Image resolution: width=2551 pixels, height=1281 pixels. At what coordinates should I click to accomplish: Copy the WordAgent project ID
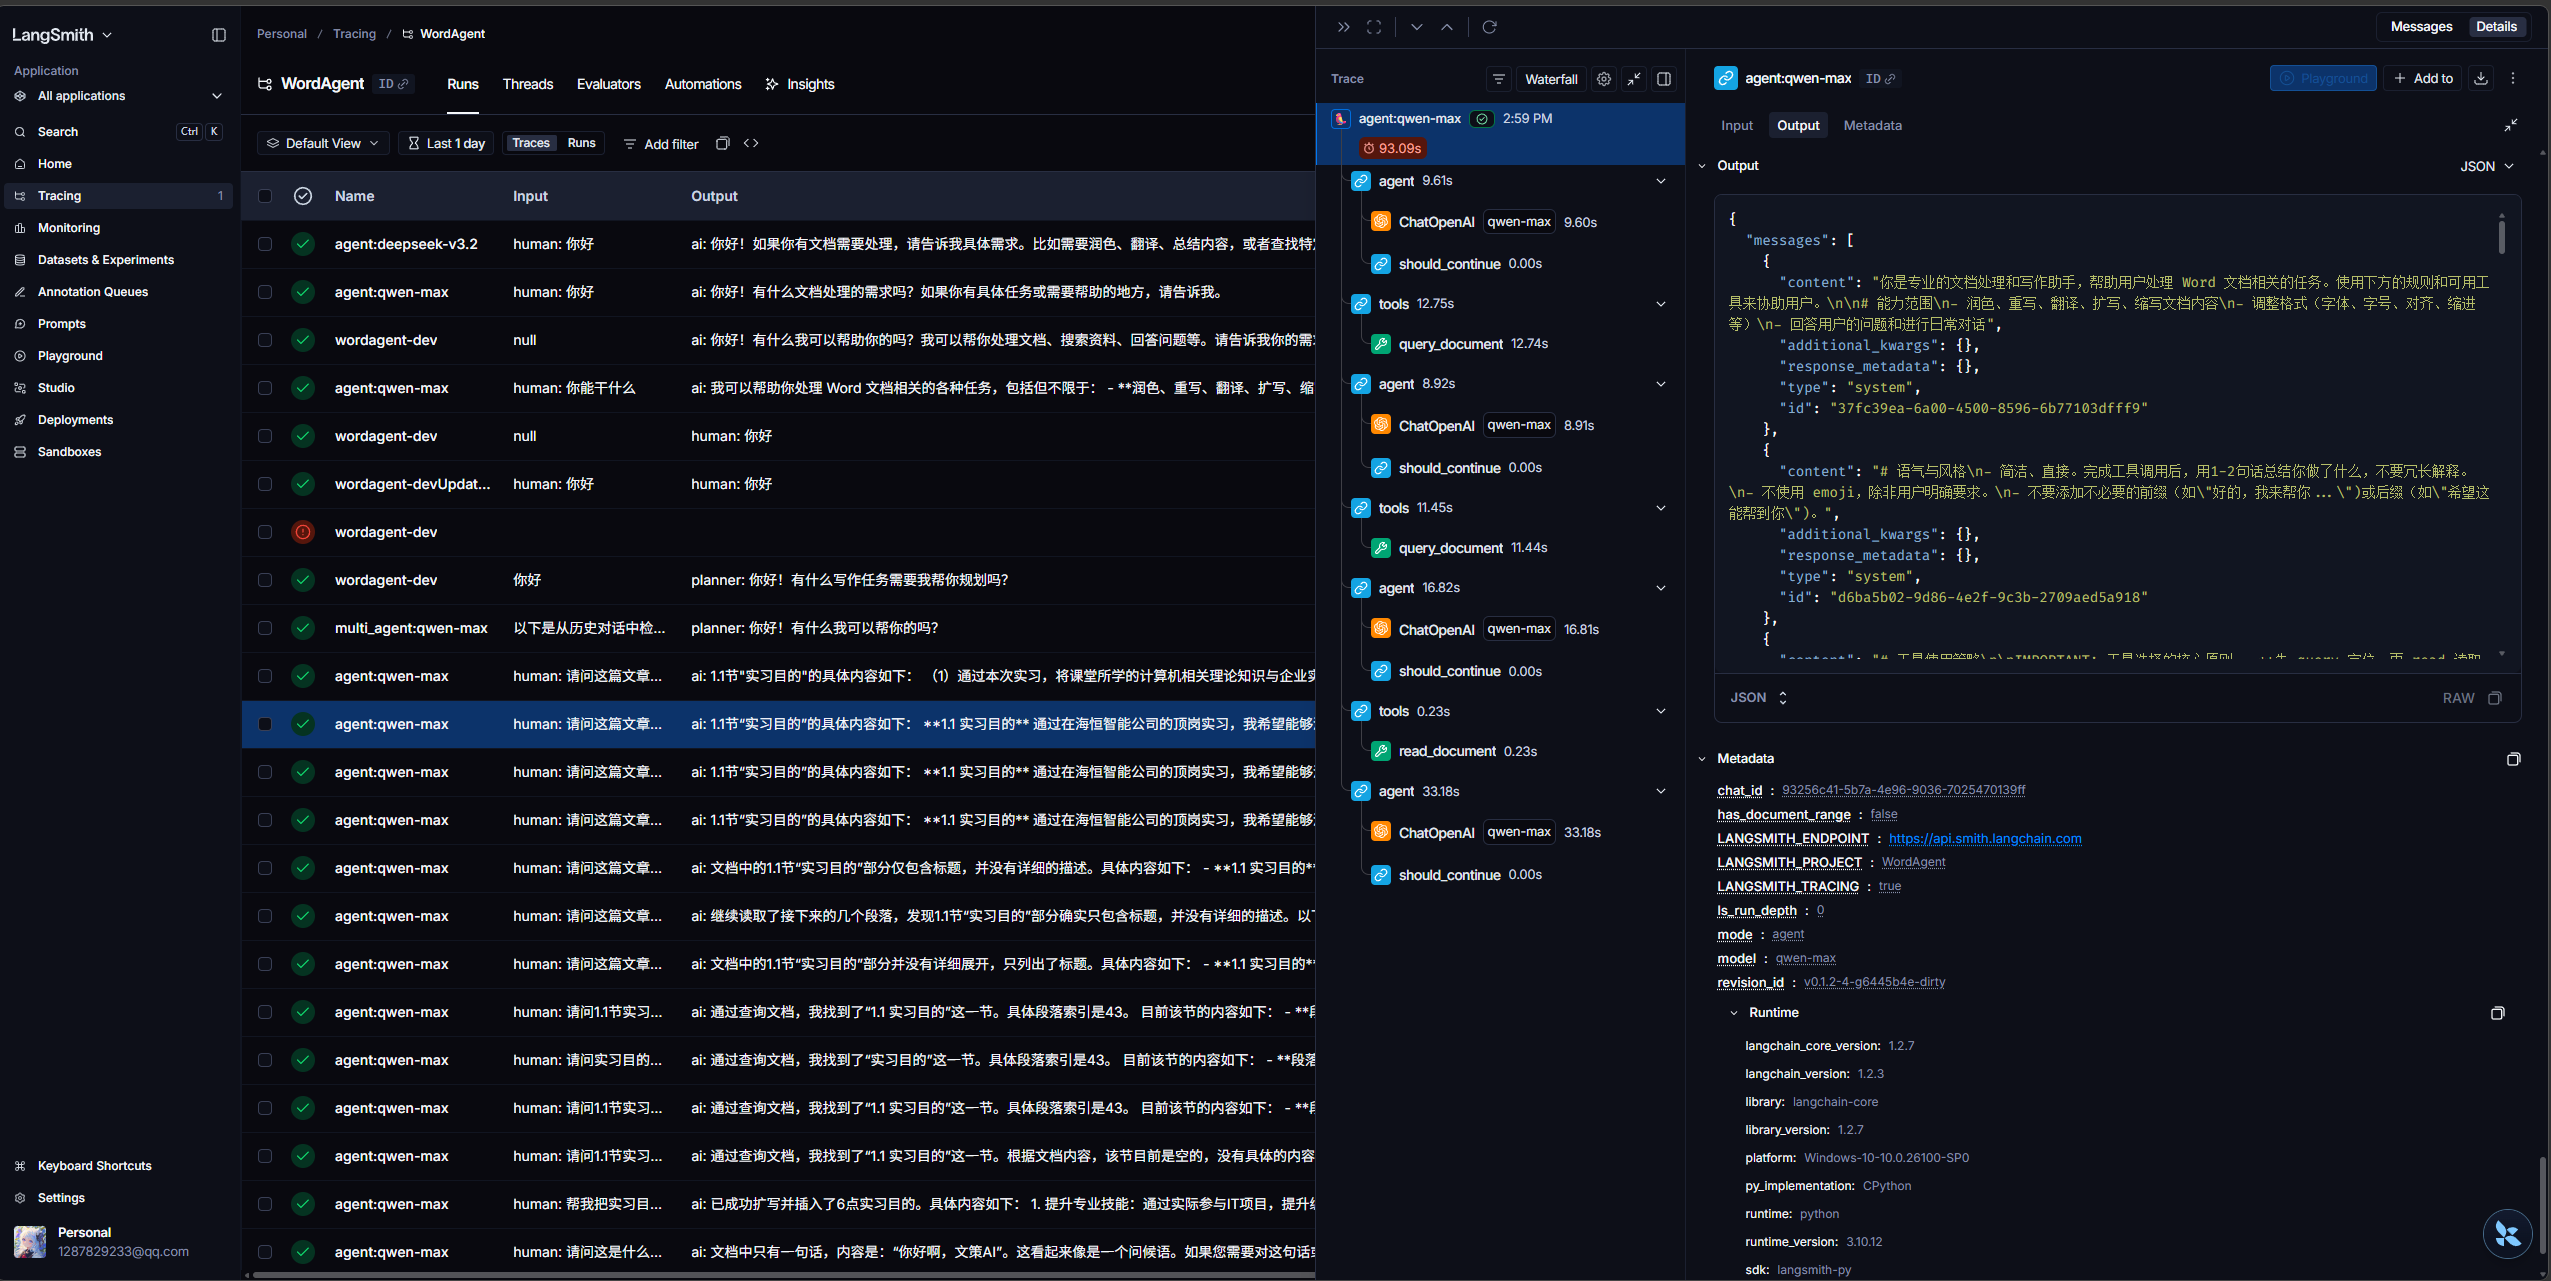pyautogui.click(x=394, y=84)
